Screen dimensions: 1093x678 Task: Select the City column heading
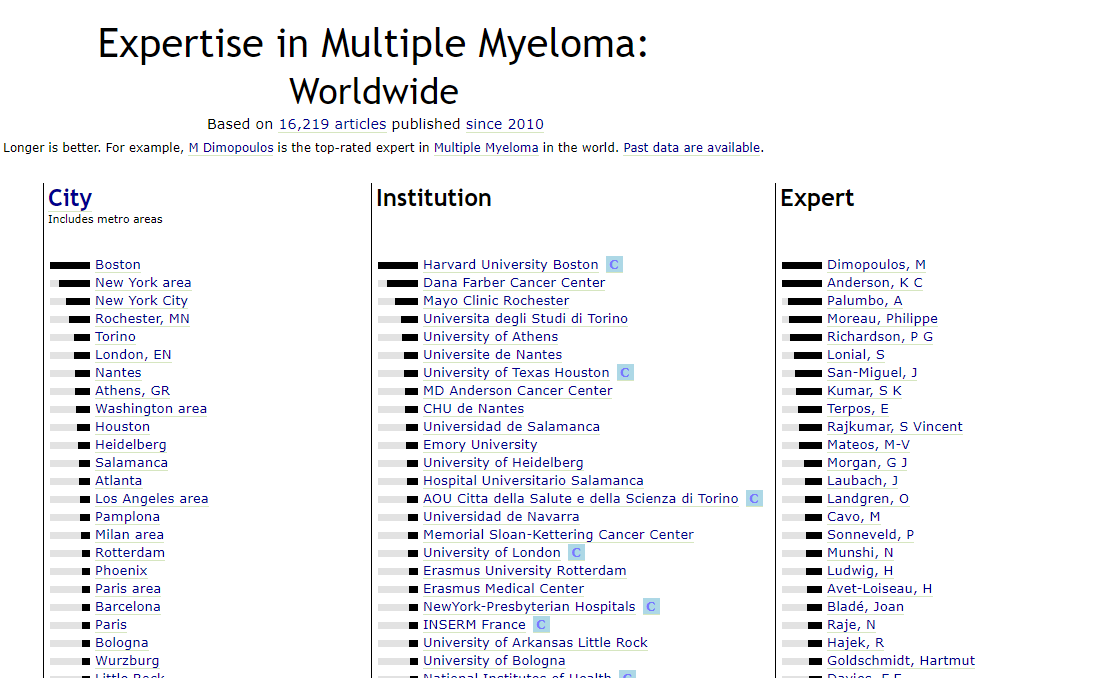point(70,198)
